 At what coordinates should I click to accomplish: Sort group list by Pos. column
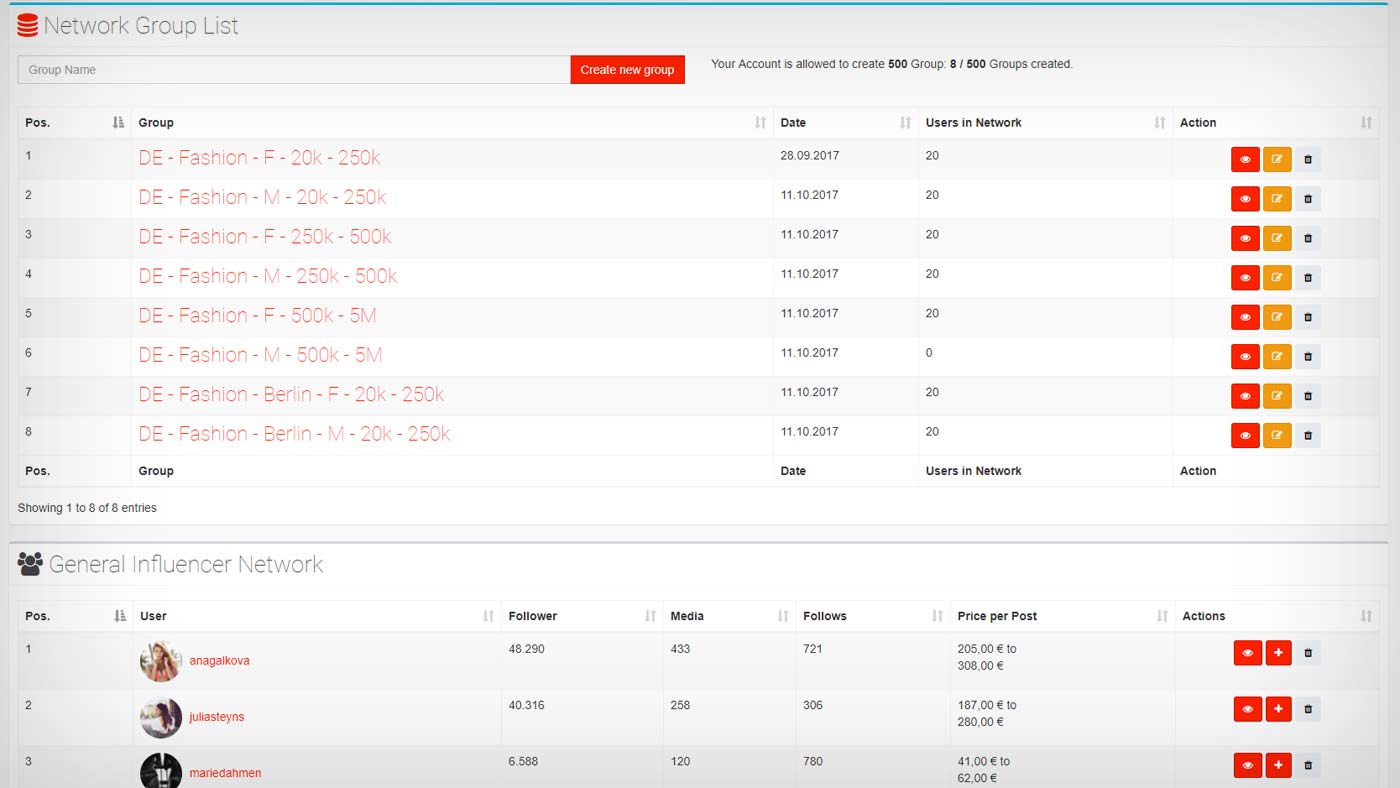coord(74,123)
